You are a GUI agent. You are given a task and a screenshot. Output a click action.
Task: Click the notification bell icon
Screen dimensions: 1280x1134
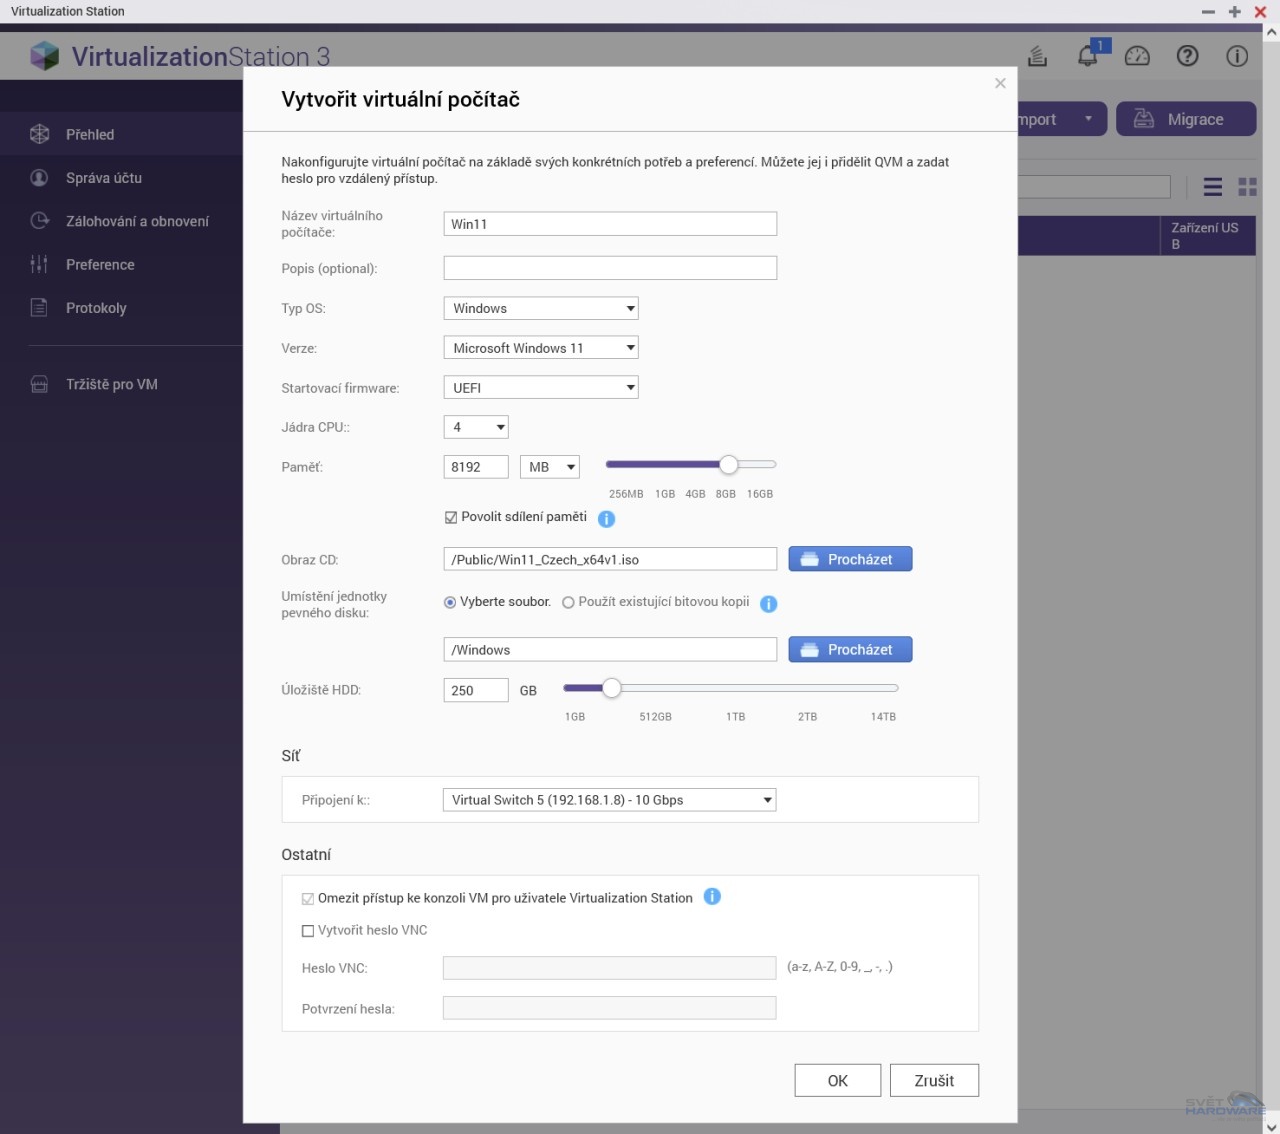1087,56
